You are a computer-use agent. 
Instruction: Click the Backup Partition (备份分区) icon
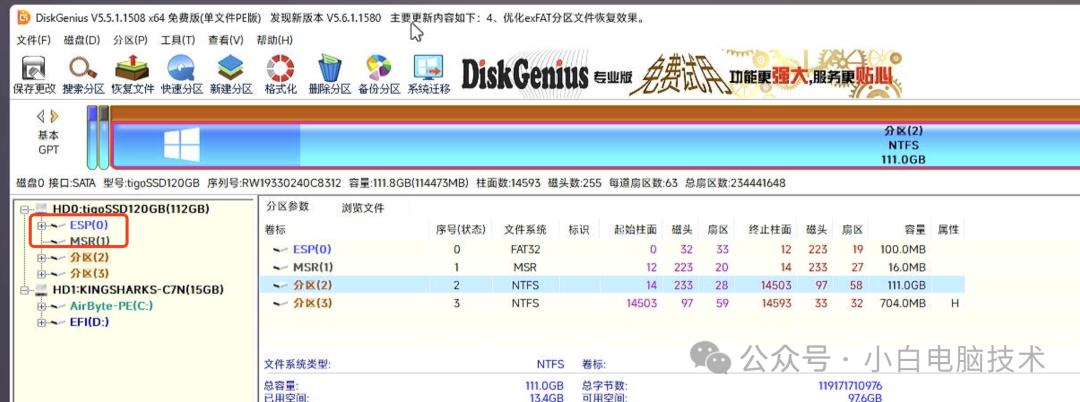(x=379, y=74)
